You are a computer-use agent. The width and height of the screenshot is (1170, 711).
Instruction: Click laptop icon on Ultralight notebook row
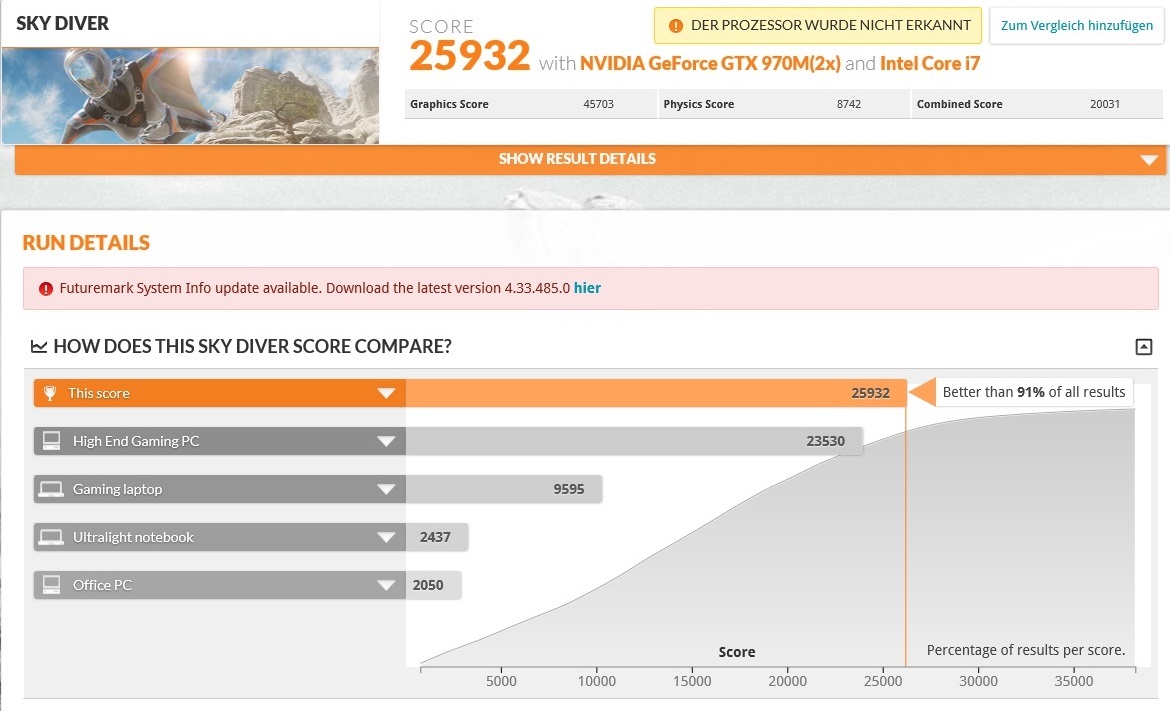[x=51, y=537]
